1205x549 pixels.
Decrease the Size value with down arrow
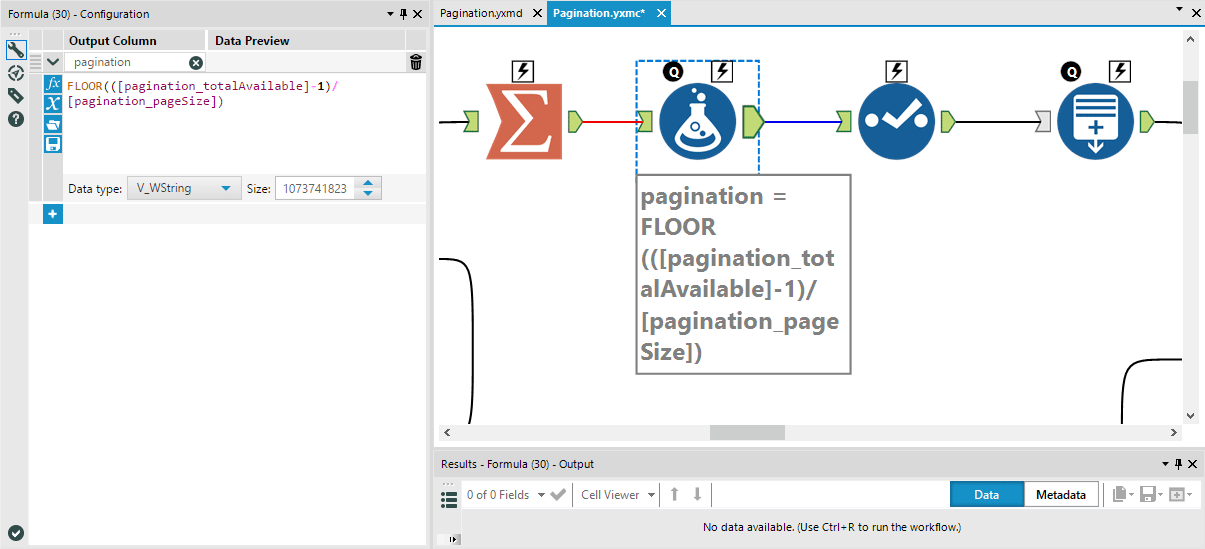coord(369,193)
